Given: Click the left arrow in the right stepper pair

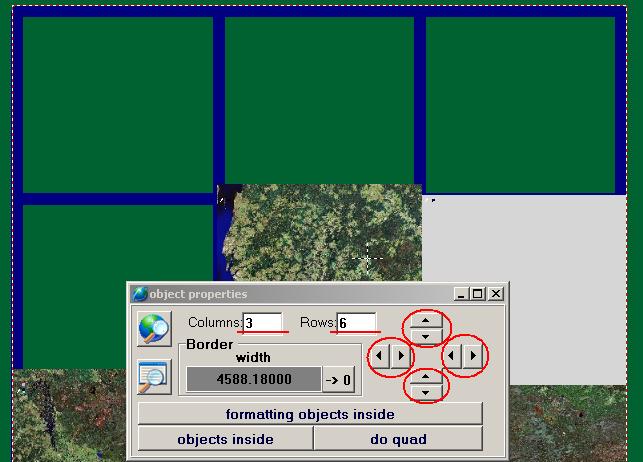Looking at the screenshot, I should 454,355.
